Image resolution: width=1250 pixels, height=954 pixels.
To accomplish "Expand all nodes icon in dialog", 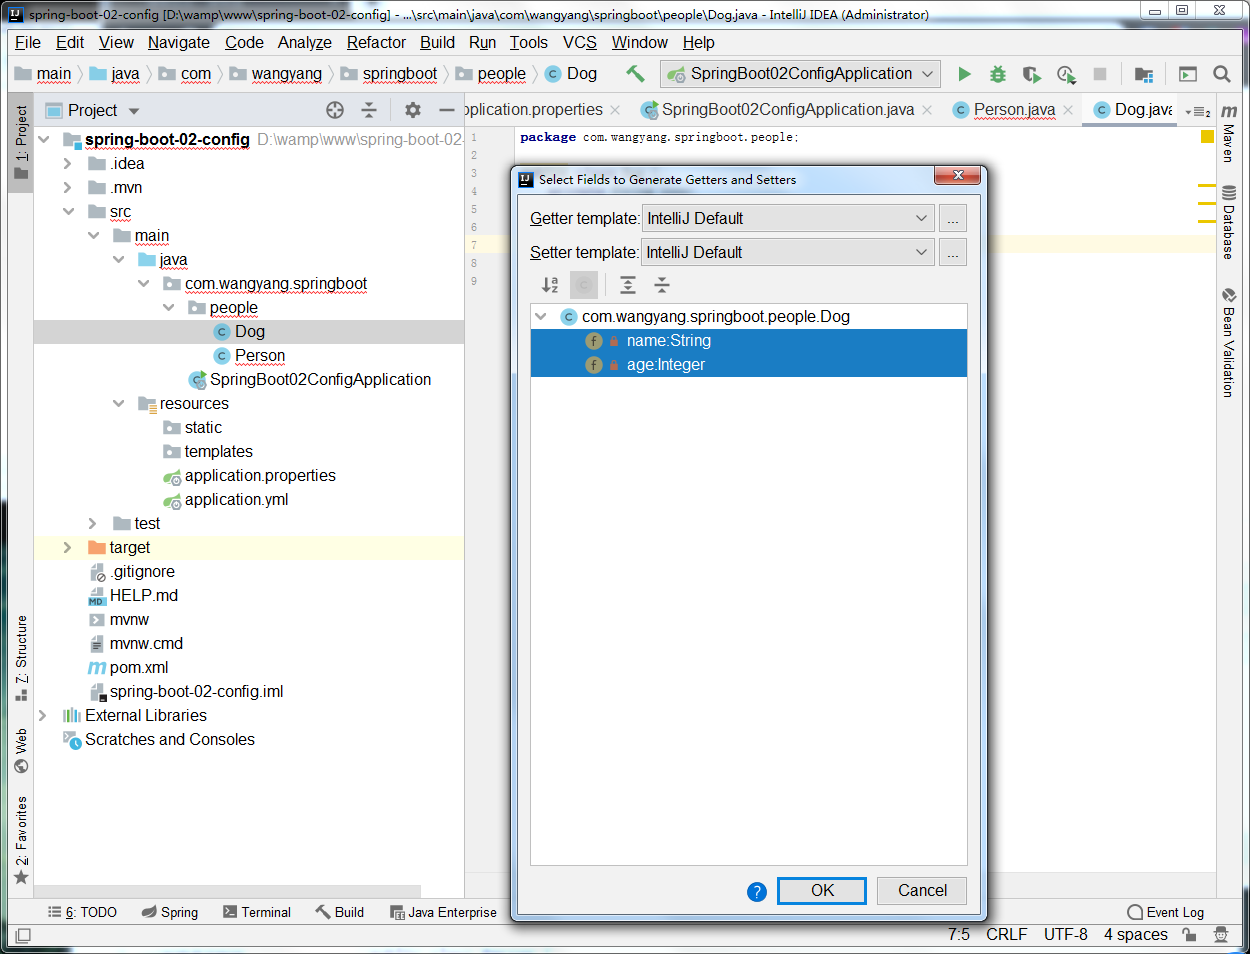I will coord(627,285).
